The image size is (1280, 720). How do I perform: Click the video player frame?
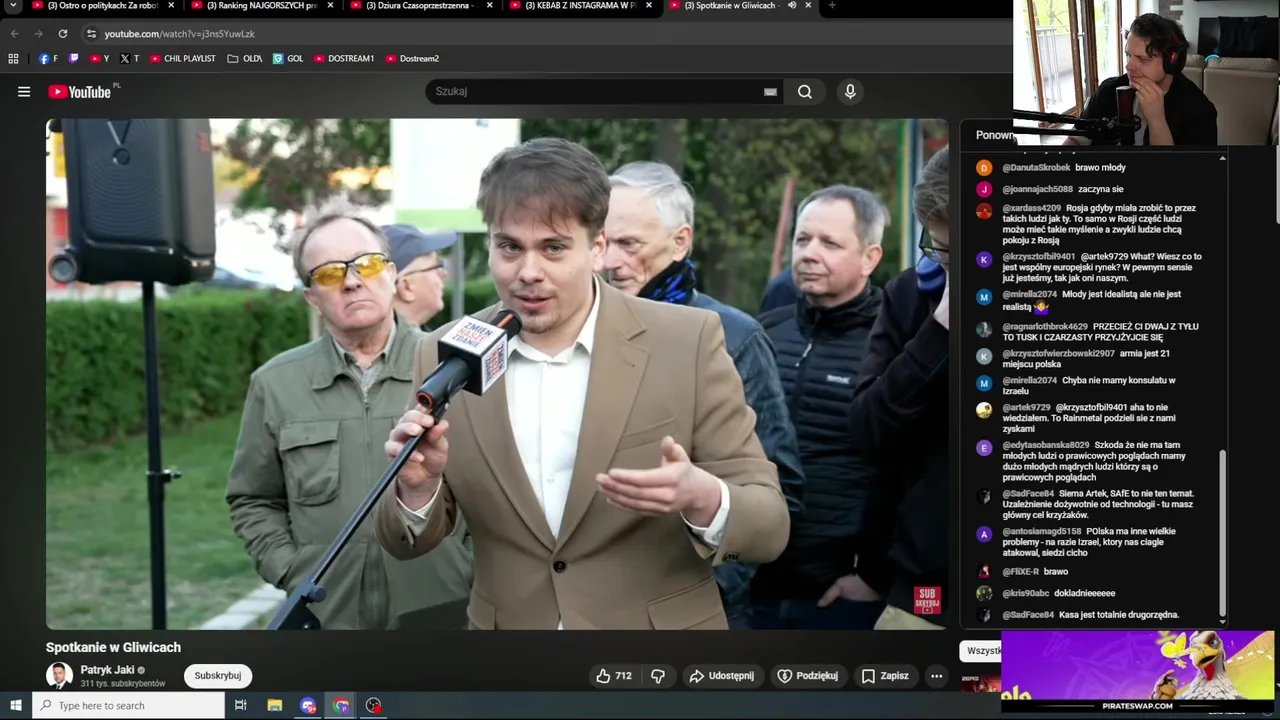click(497, 374)
